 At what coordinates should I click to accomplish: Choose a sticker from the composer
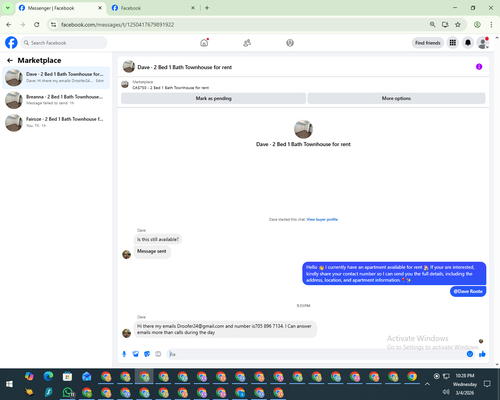(147, 354)
